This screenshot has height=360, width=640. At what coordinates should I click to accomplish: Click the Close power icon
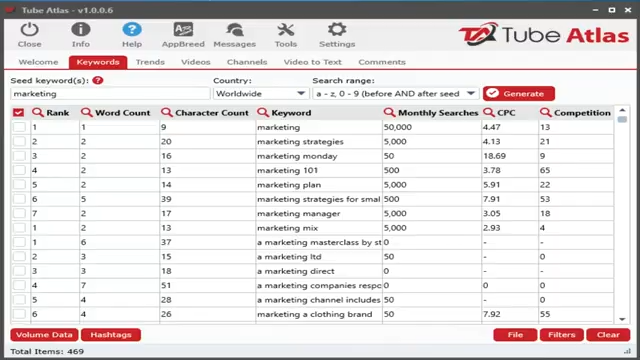coord(29,30)
